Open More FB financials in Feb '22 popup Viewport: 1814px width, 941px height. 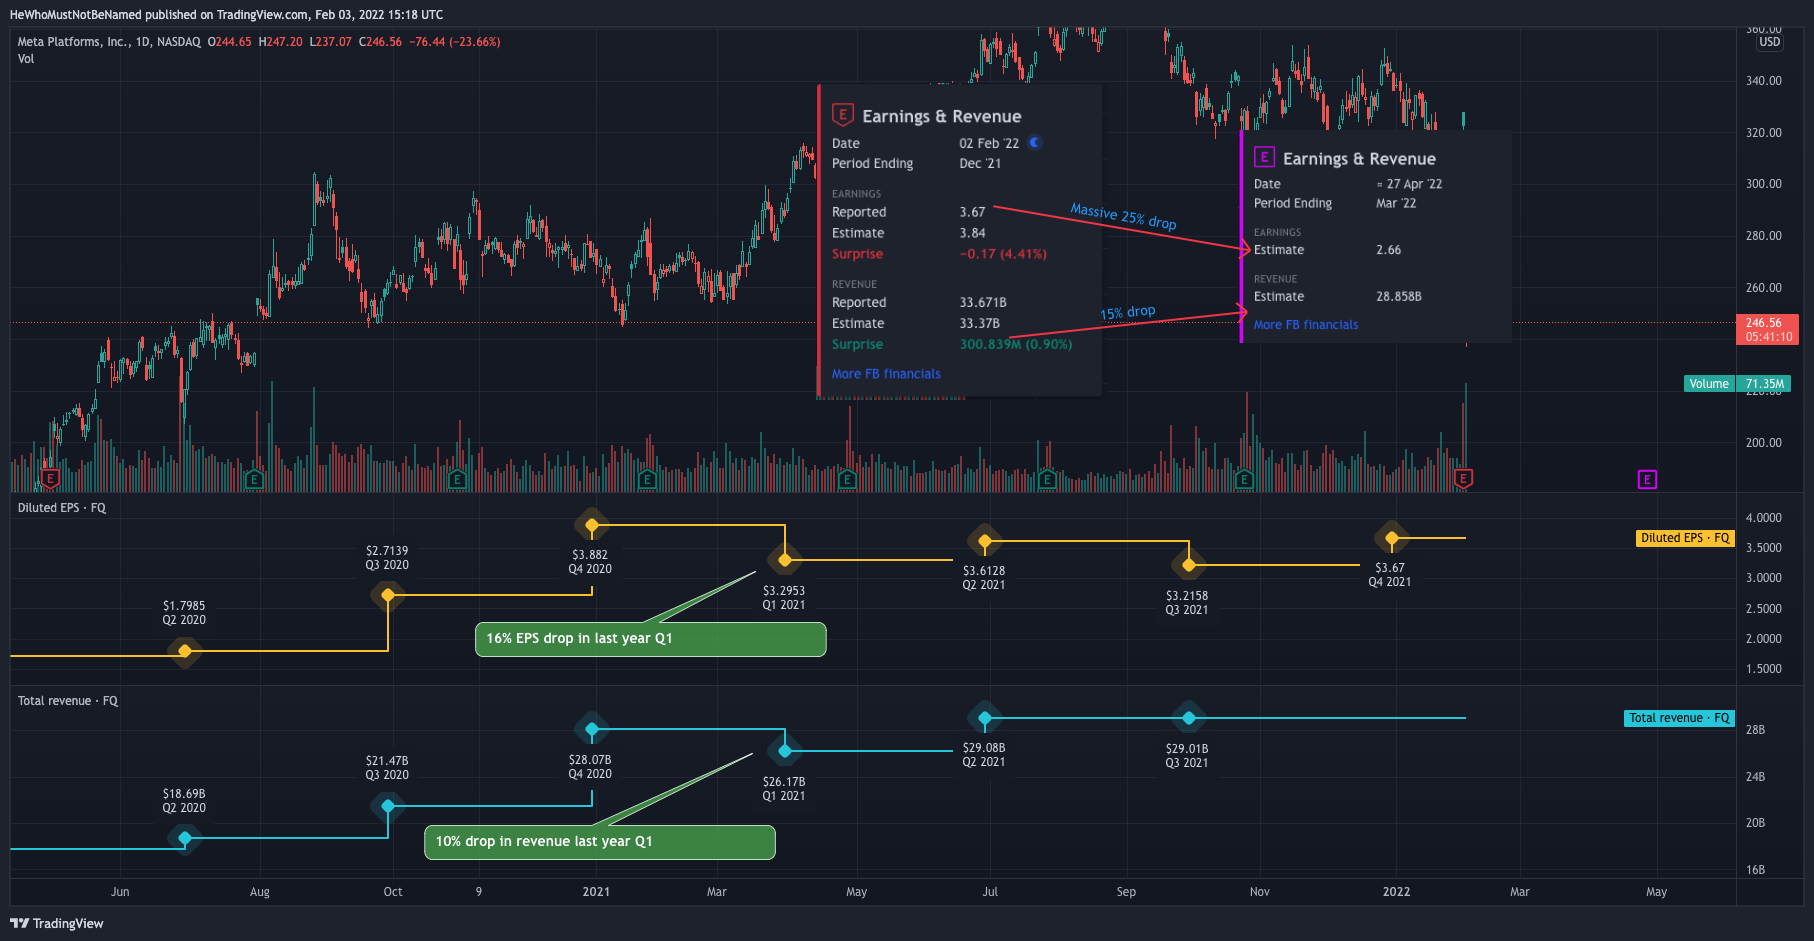(x=886, y=374)
